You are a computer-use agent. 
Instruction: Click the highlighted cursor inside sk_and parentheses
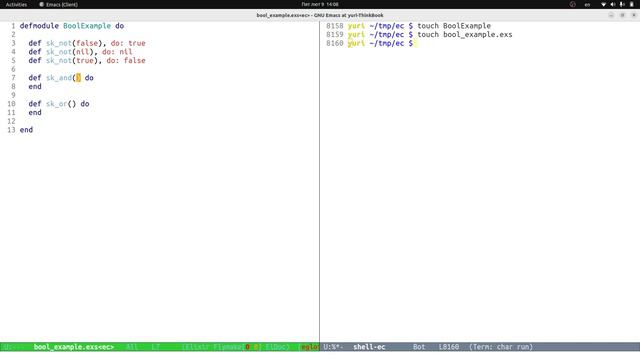(x=78, y=78)
